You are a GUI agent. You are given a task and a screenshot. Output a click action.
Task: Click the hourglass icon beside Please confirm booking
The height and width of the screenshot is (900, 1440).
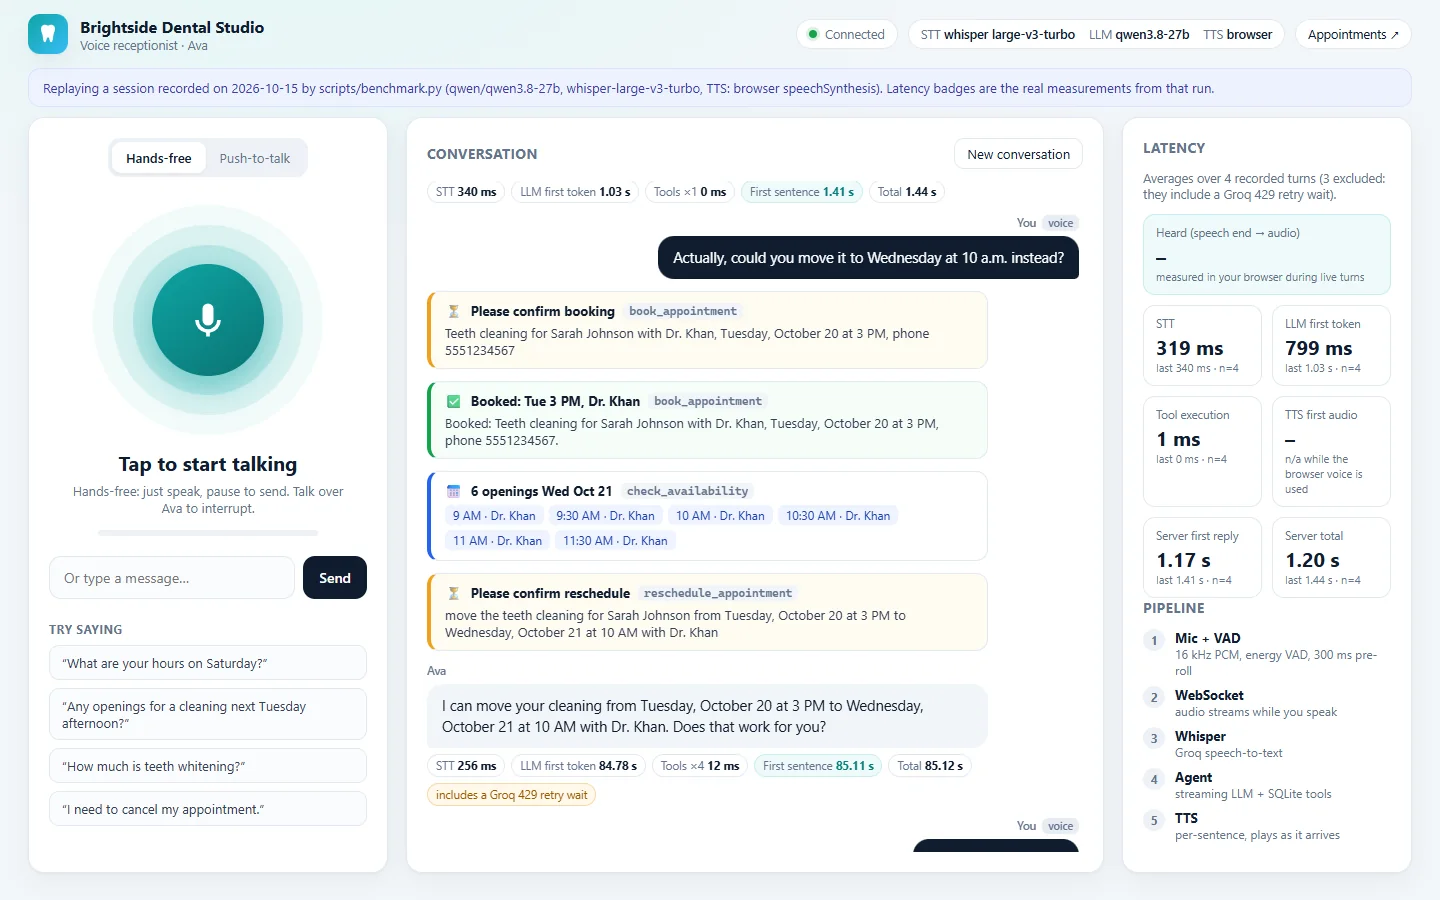point(453,311)
